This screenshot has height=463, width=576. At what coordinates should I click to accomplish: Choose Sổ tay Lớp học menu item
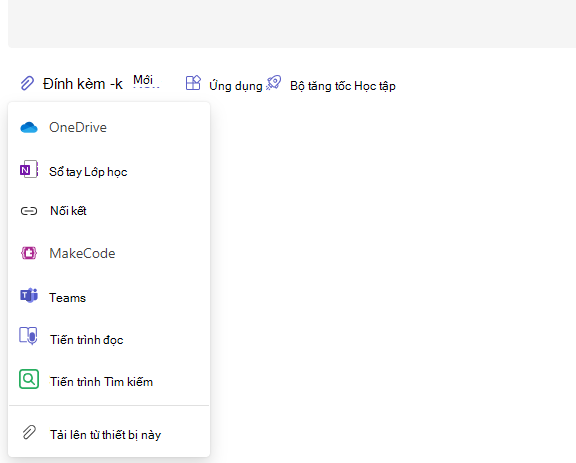click(109, 171)
